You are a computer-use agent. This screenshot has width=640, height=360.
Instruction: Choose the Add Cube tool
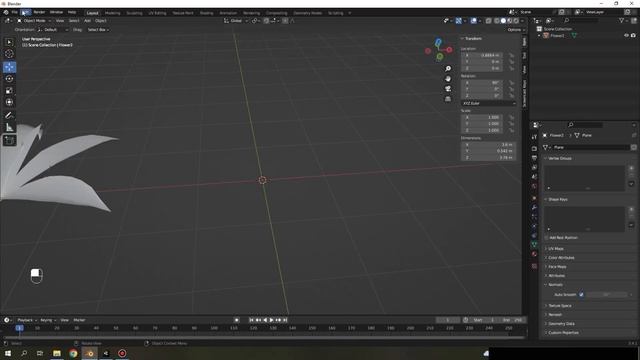pyautogui.click(x=9, y=141)
